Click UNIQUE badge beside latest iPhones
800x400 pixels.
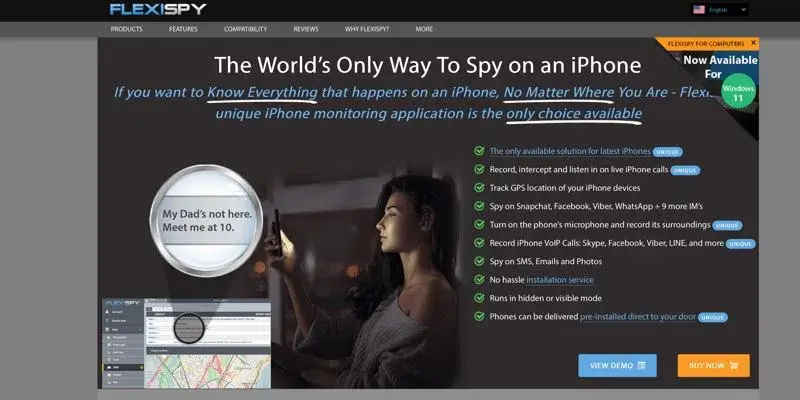667,152
